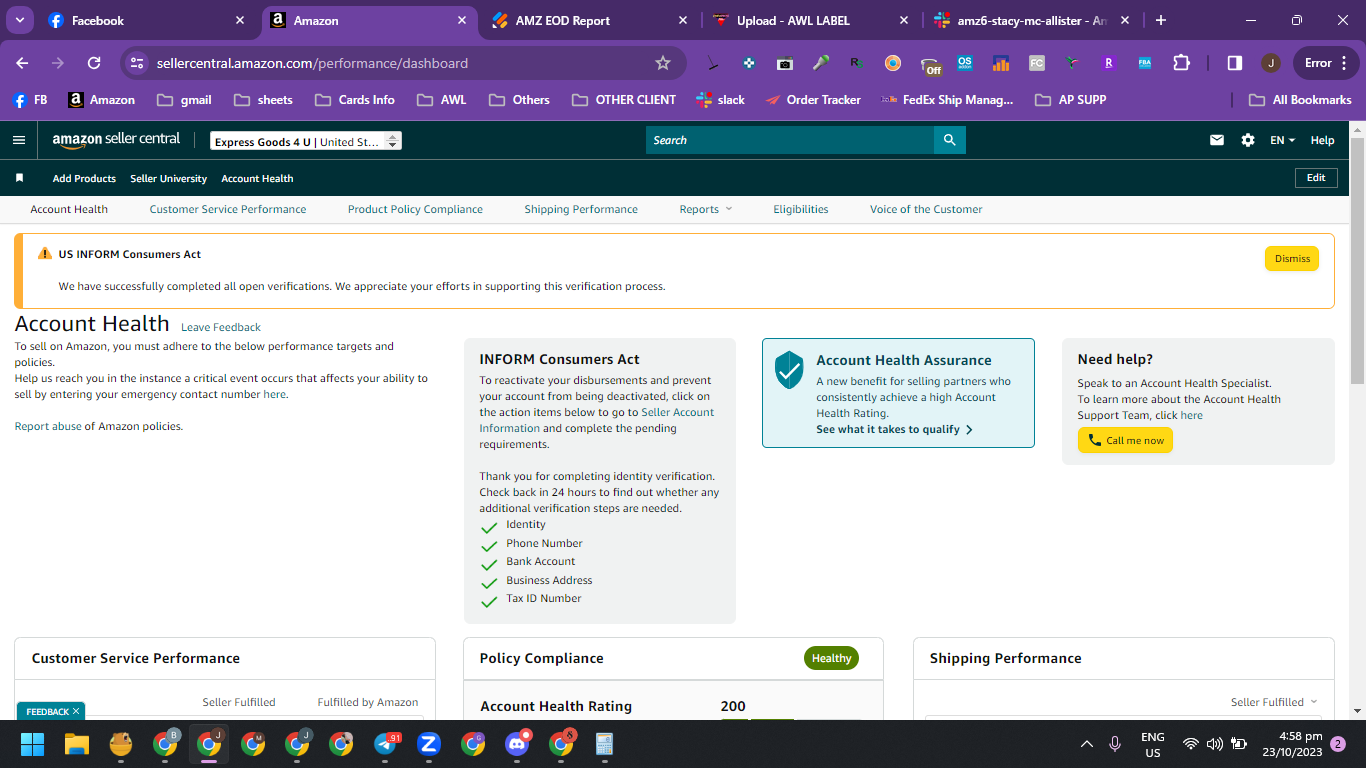Click the browser address bar URL

pos(312,63)
